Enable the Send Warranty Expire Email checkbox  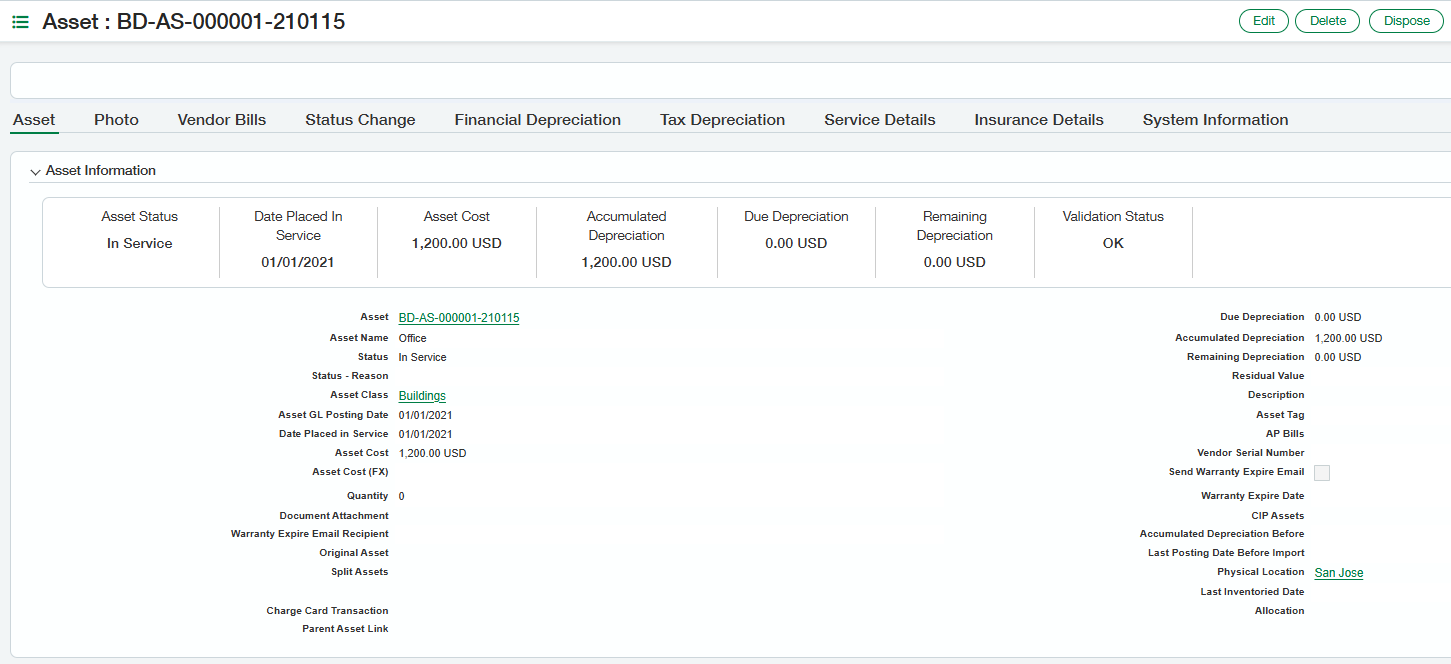point(1321,472)
